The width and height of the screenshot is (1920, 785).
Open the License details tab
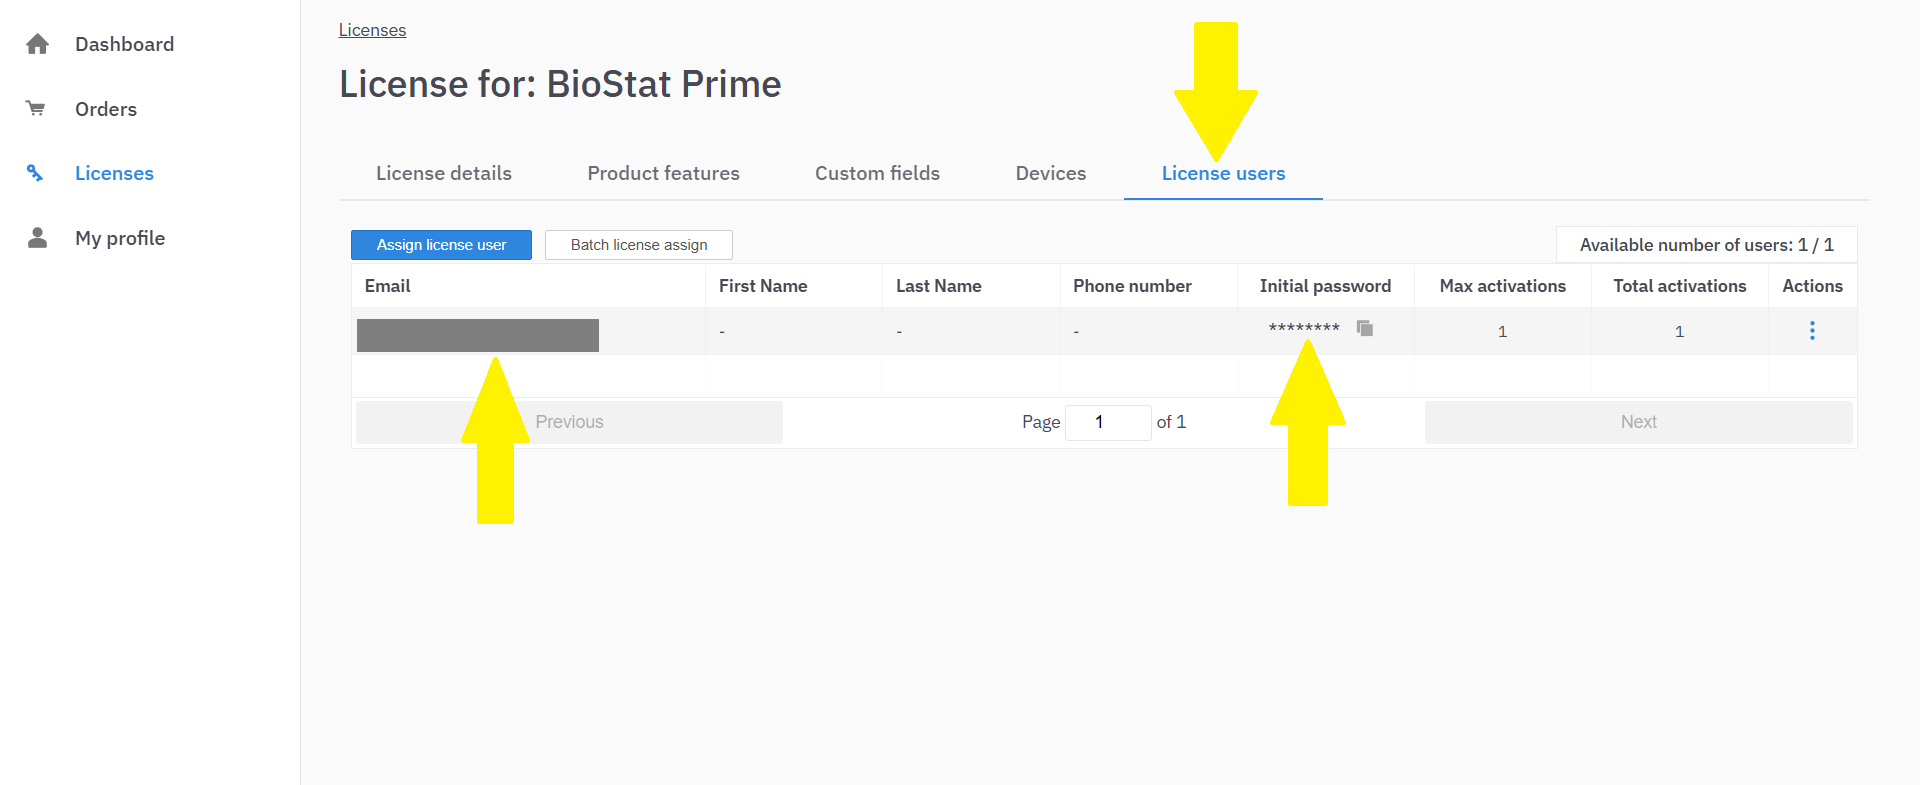[x=443, y=173]
